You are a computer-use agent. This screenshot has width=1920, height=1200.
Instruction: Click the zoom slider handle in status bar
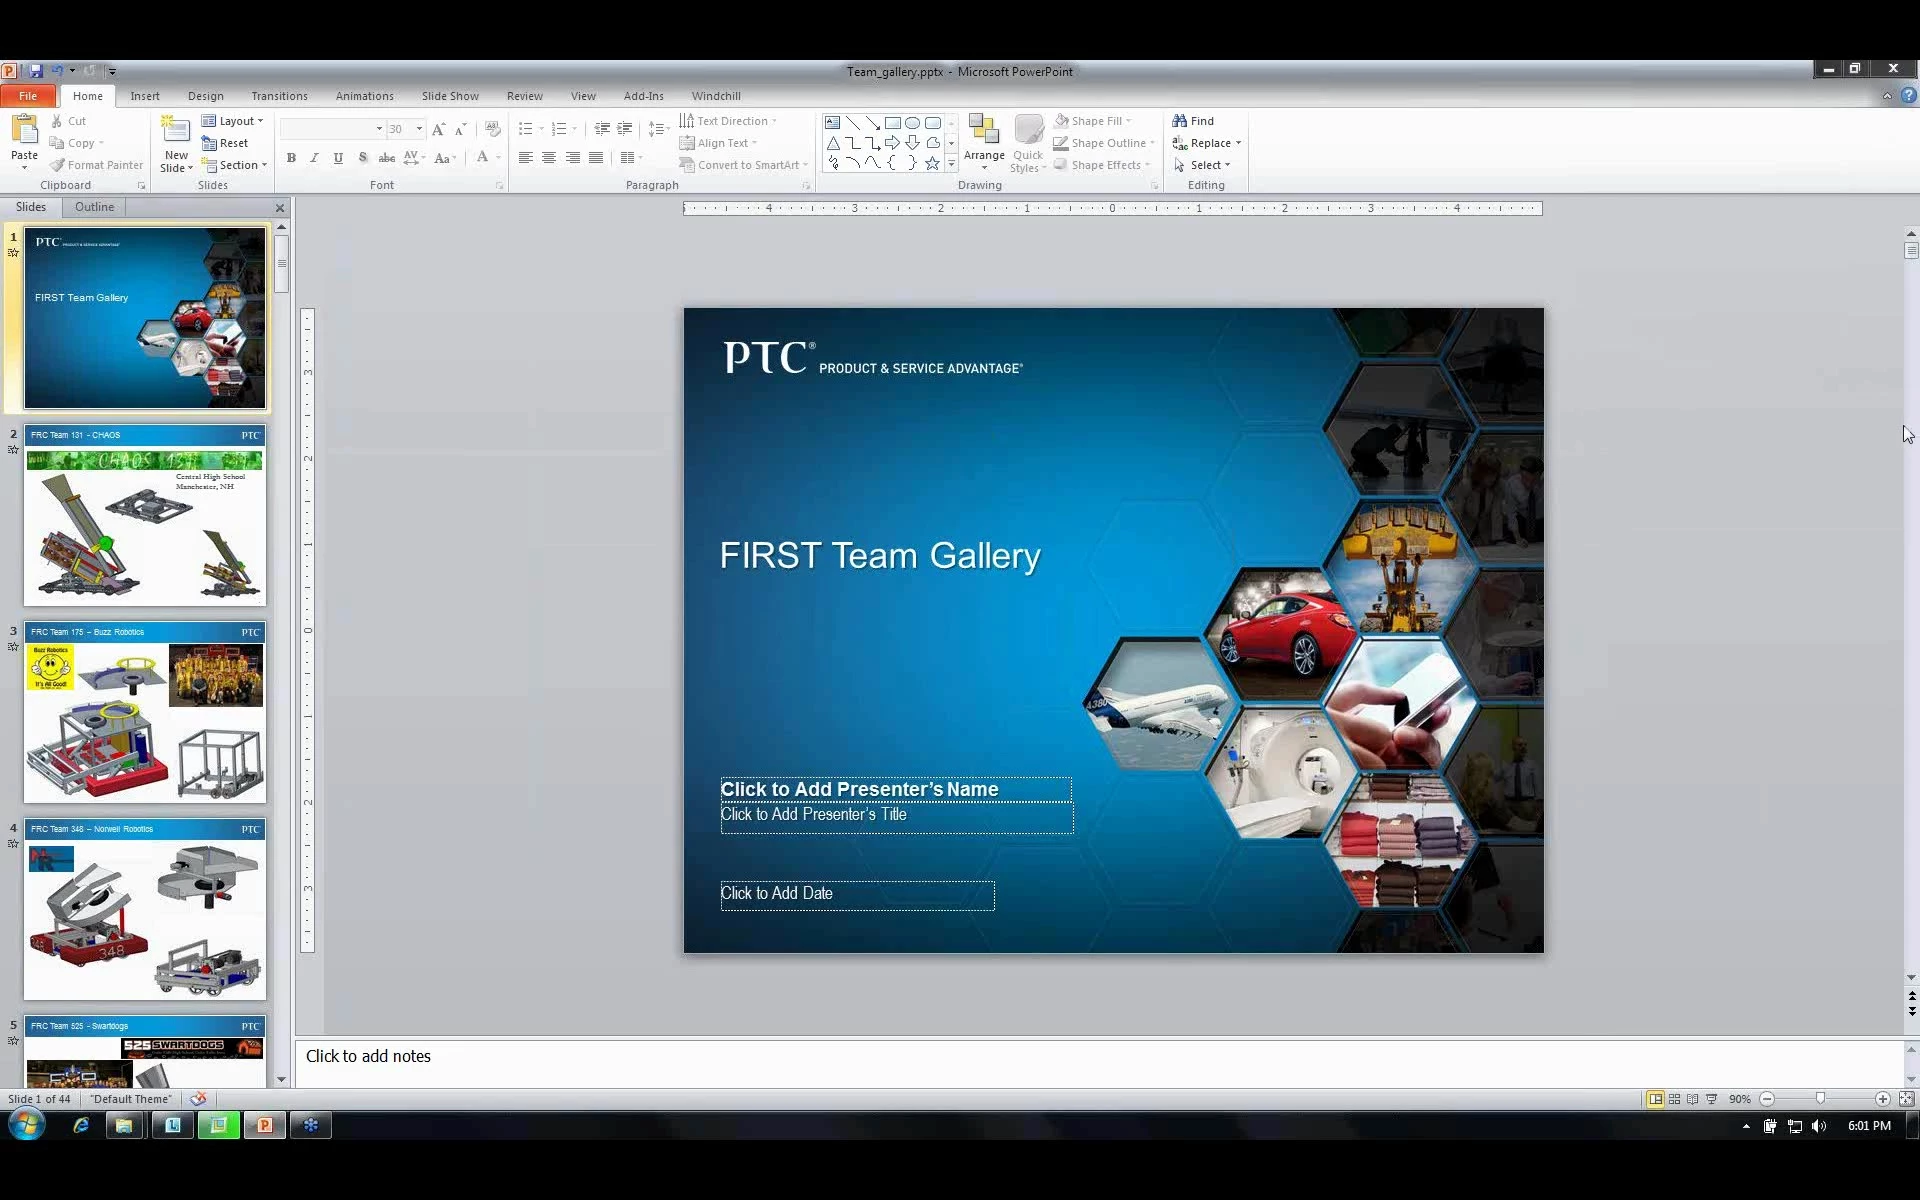pyautogui.click(x=1820, y=1099)
